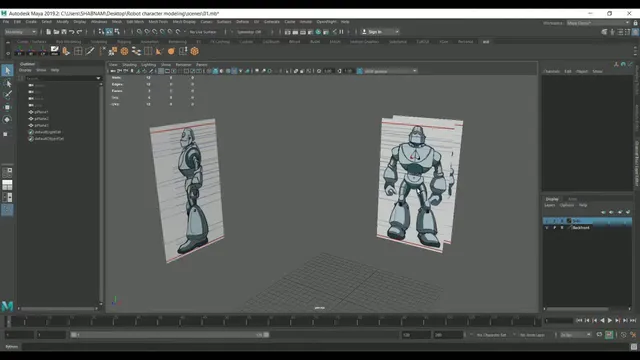Open the playback speed fps dropdown
Image resolution: width=640 pixels, height=360 pixels.
pos(576,335)
